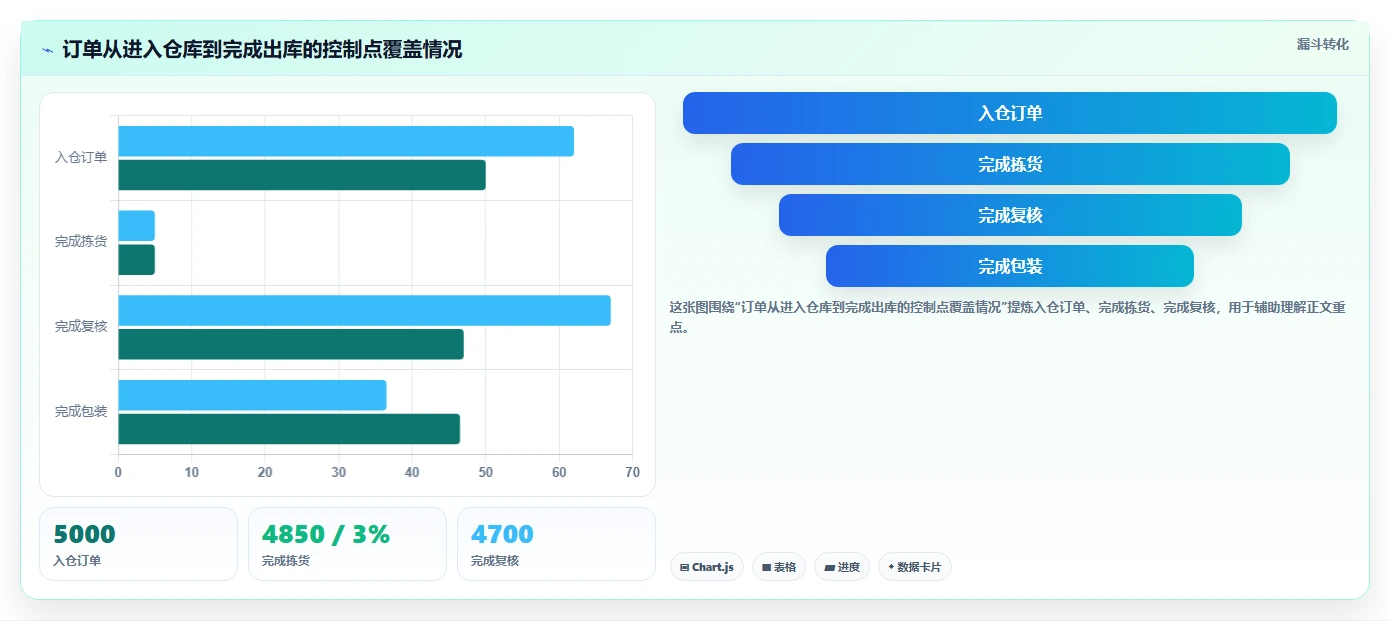
Task: Click the light blue bar for 完成拣货
Action: coord(136,225)
